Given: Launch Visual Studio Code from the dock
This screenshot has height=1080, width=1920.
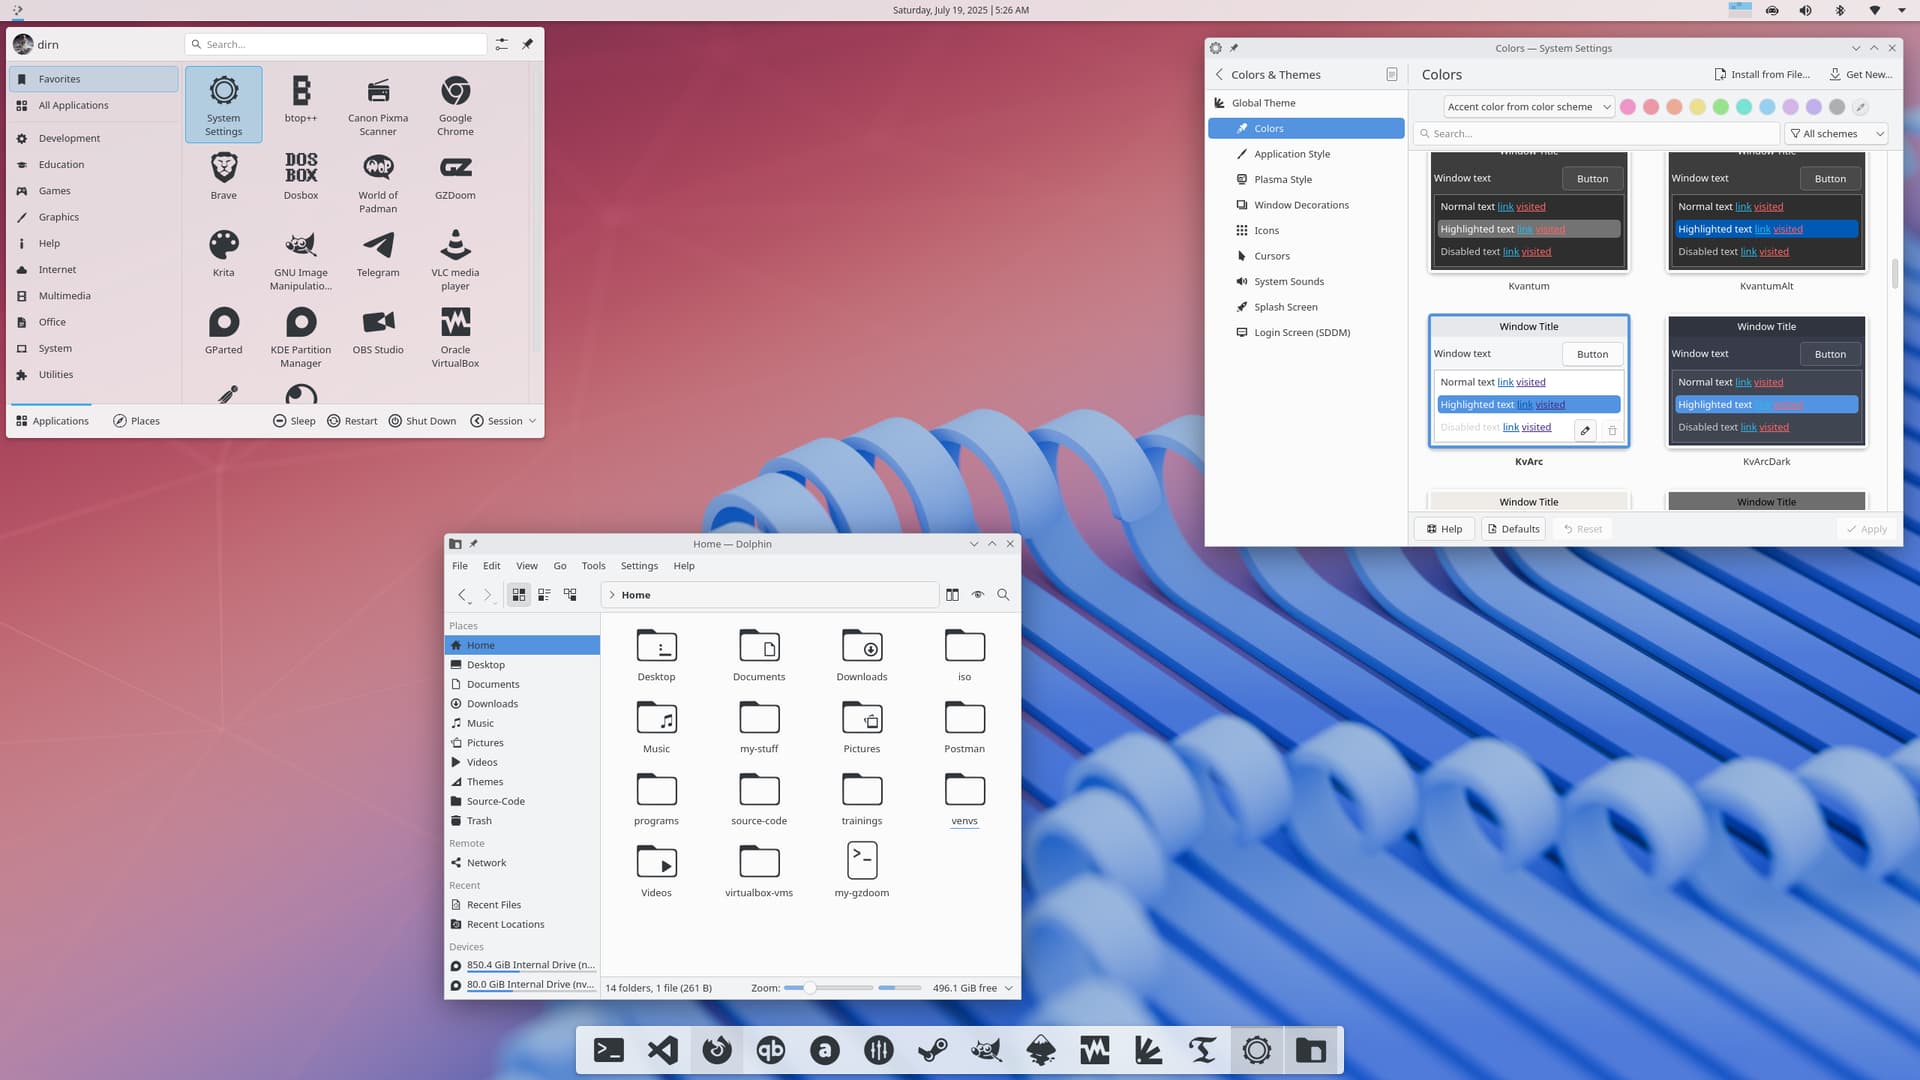Looking at the screenshot, I should click(x=663, y=1050).
